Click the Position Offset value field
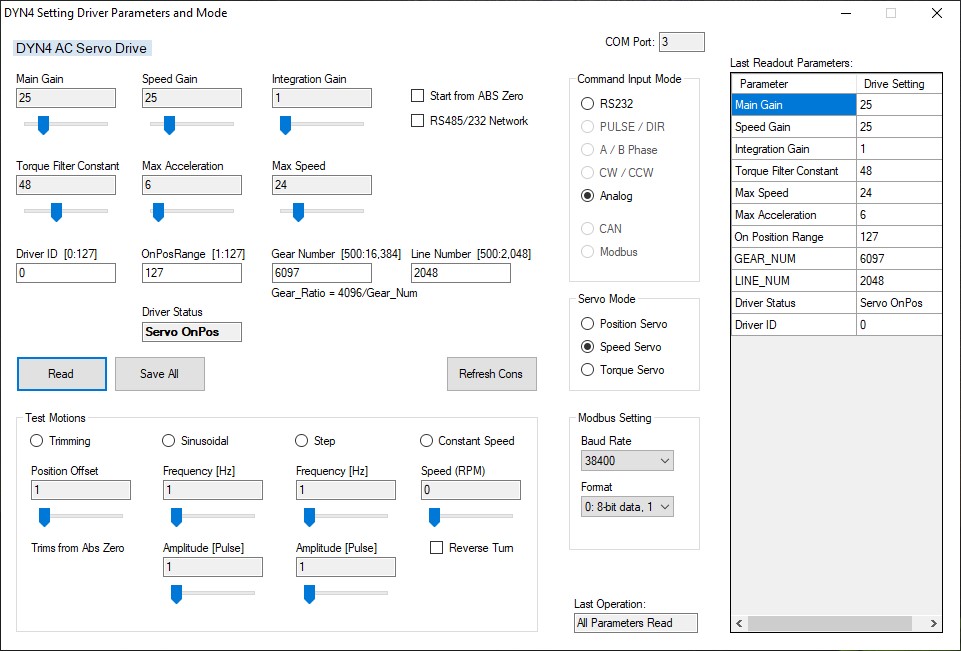The height and width of the screenshot is (651, 961). (x=81, y=490)
